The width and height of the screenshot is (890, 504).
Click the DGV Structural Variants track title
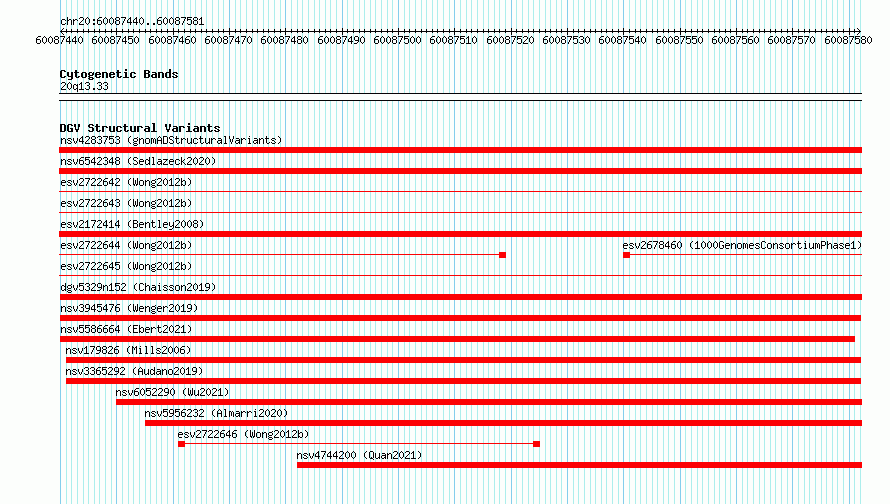(x=140, y=128)
